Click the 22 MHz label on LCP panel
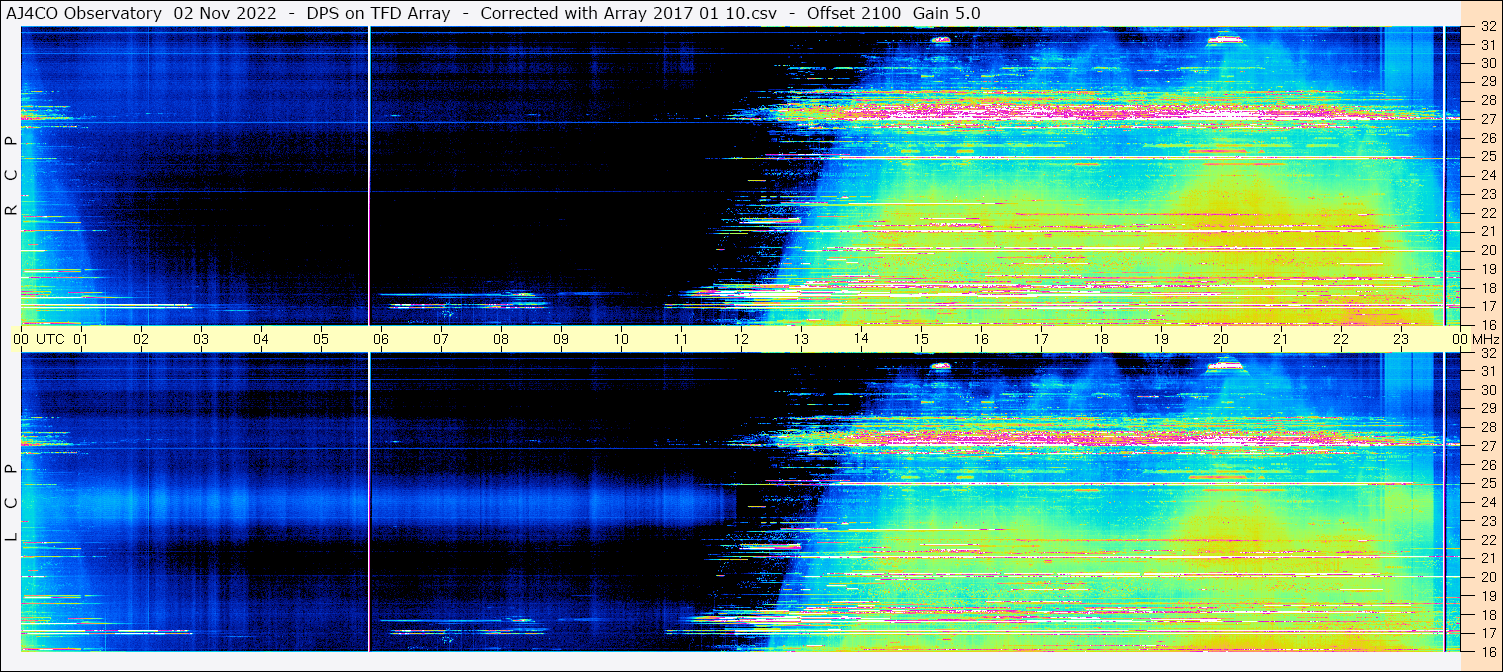This screenshot has width=1503, height=672. [1487, 540]
